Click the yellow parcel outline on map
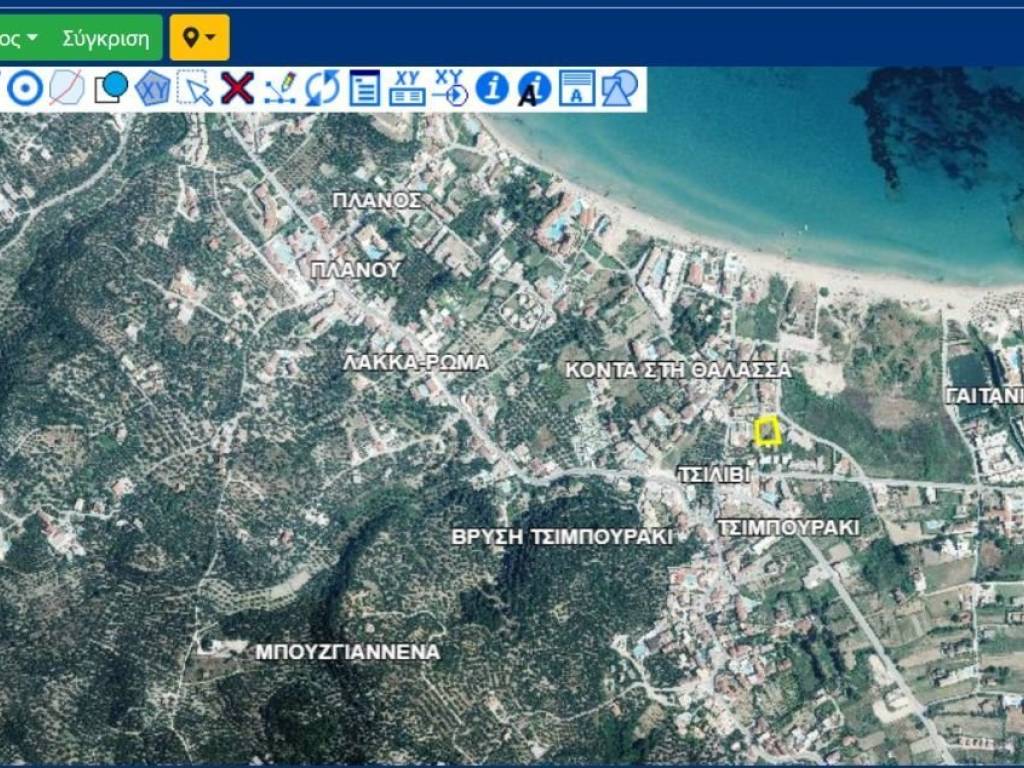 [x=767, y=431]
